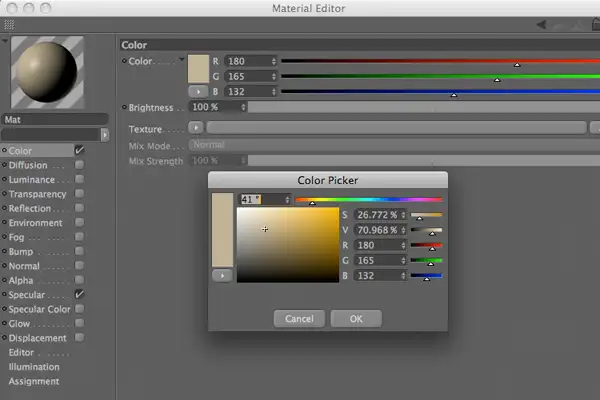Screen dimensions: 600x400
Task: Enable the Glow channel checkbox
Action: pos(79,323)
